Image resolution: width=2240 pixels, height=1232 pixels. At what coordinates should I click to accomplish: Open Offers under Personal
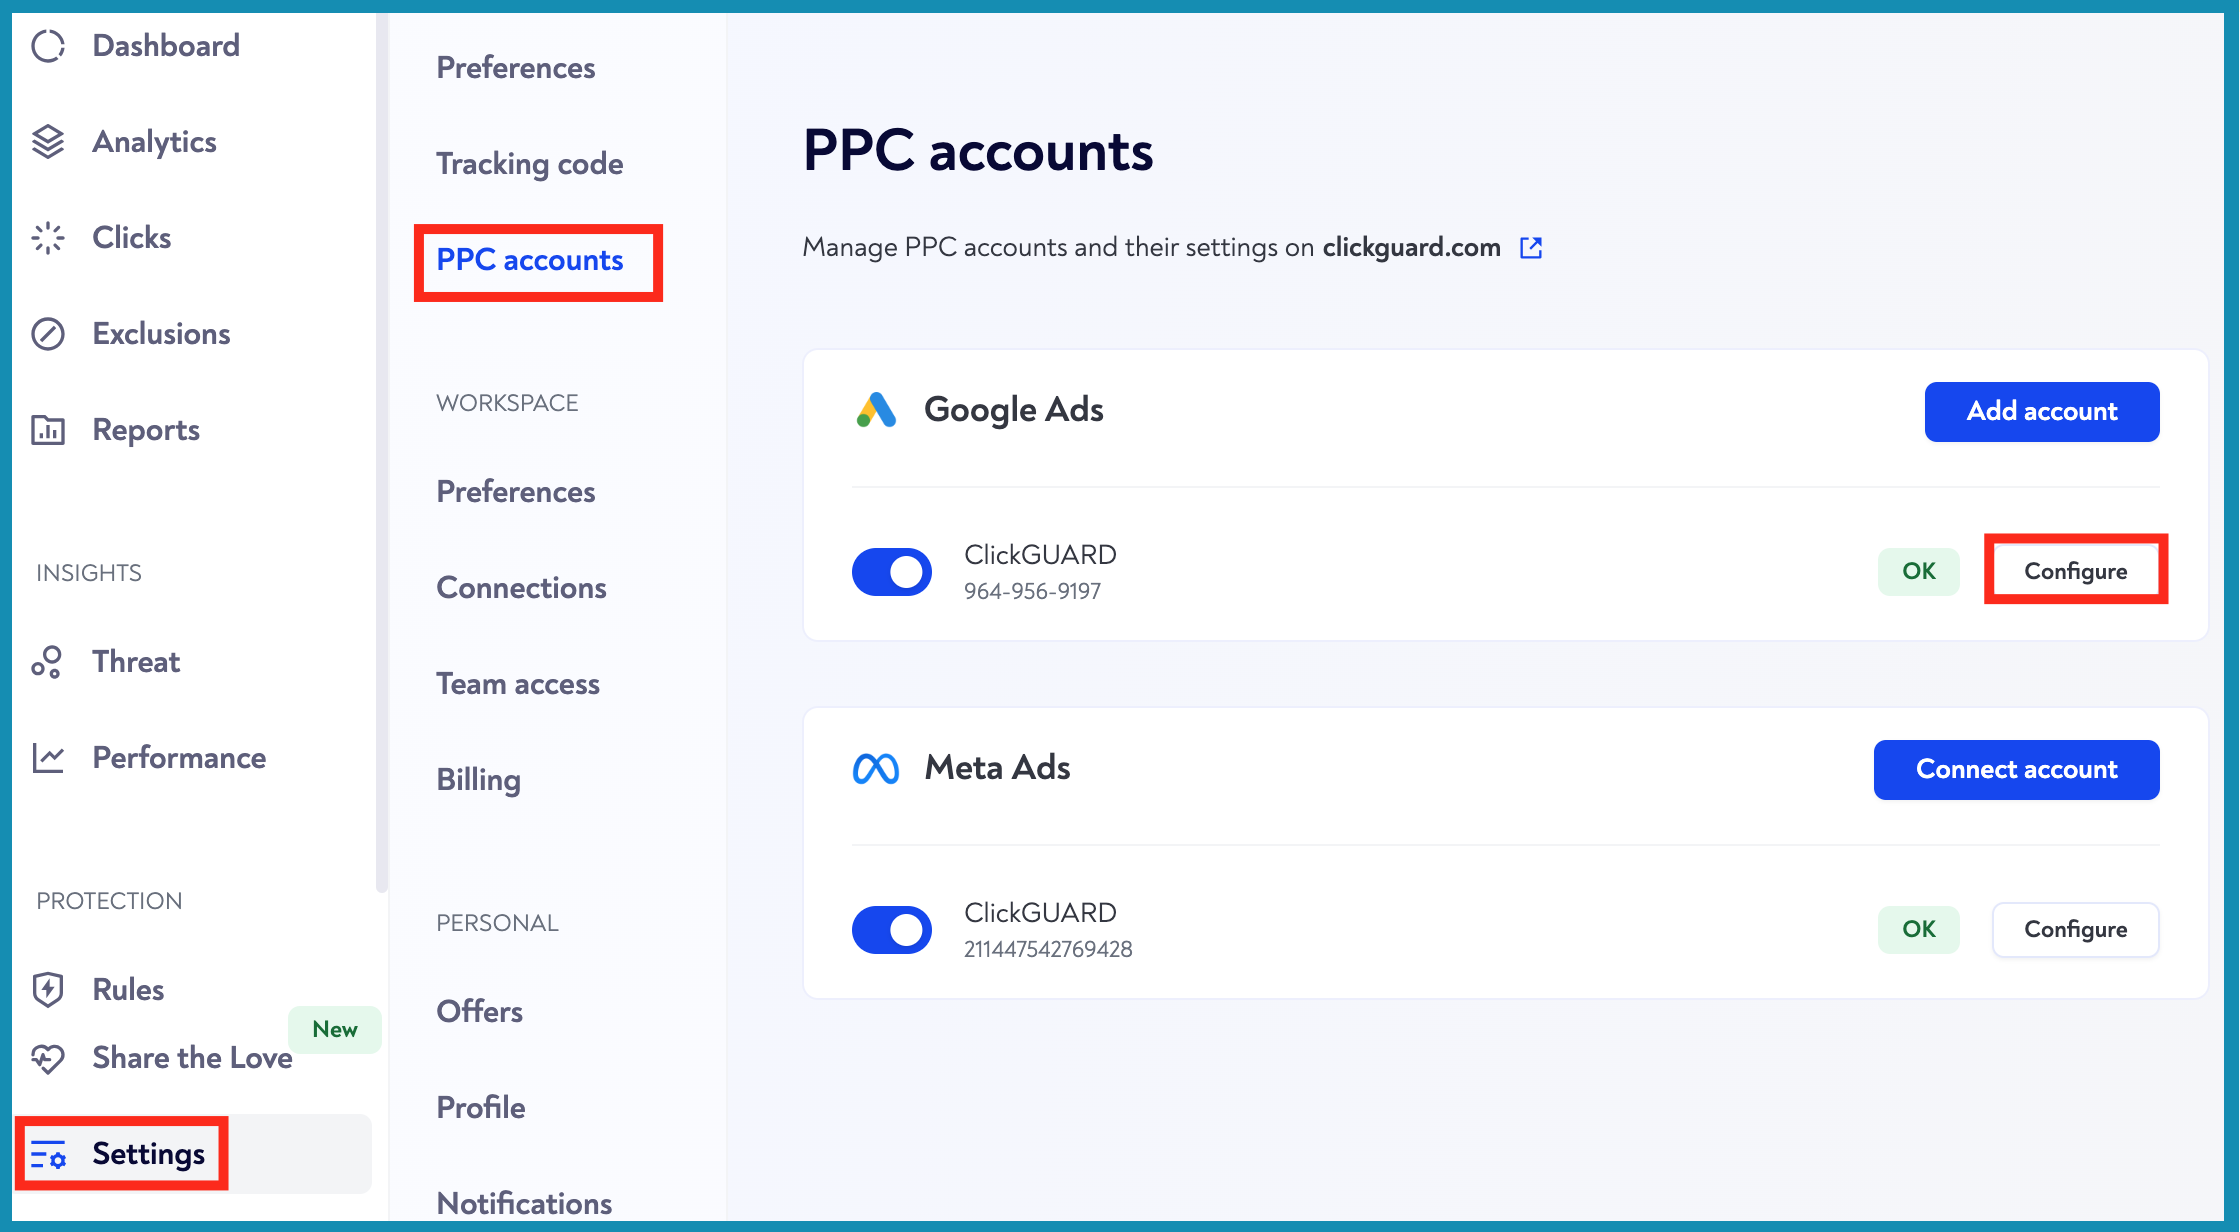479,1012
